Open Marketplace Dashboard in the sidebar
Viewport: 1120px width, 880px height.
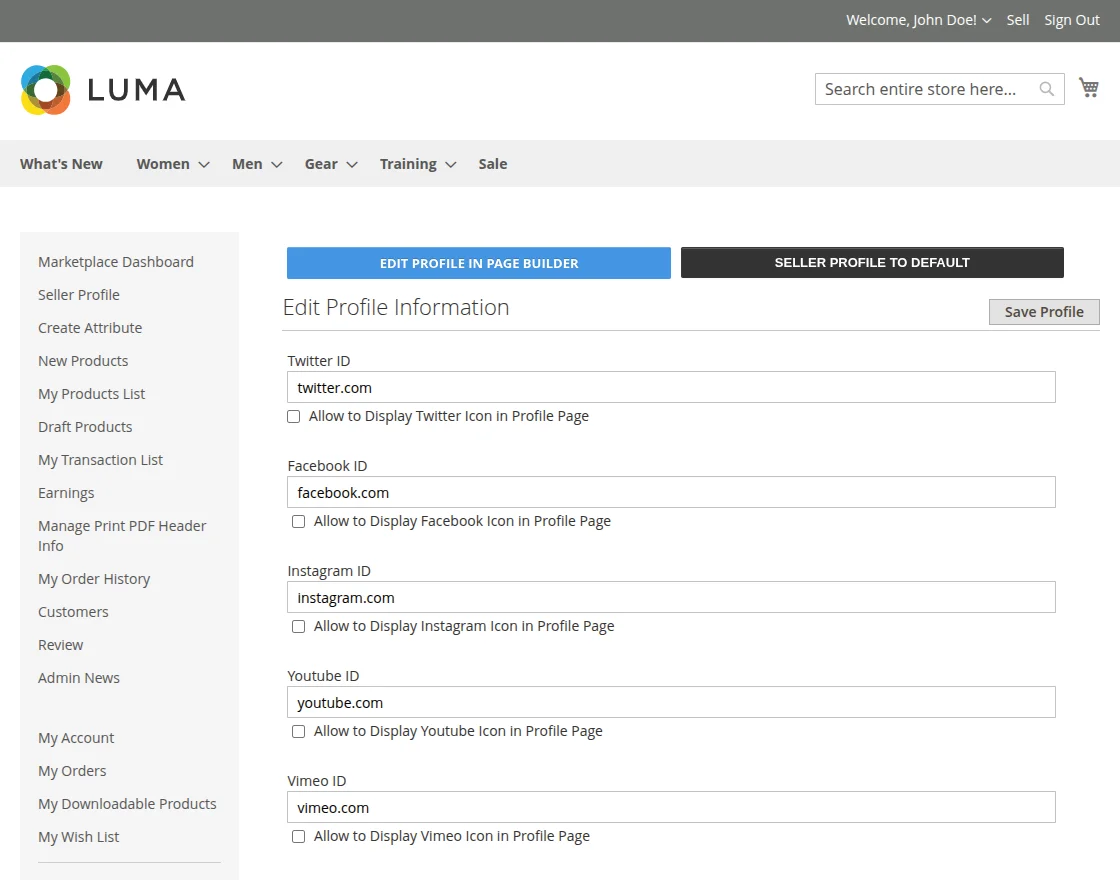[116, 262]
